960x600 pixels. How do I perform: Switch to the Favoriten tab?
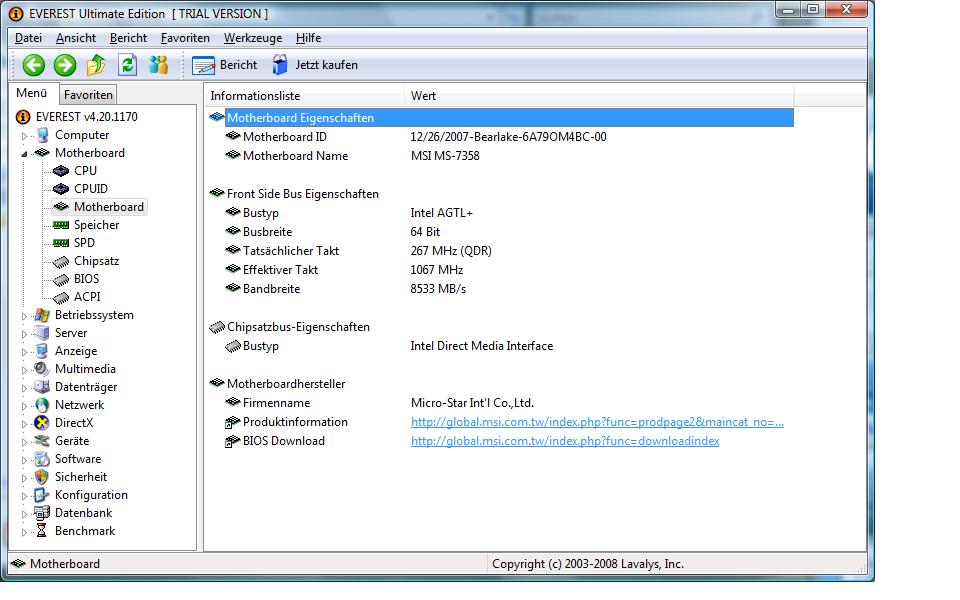tap(88, 95)
